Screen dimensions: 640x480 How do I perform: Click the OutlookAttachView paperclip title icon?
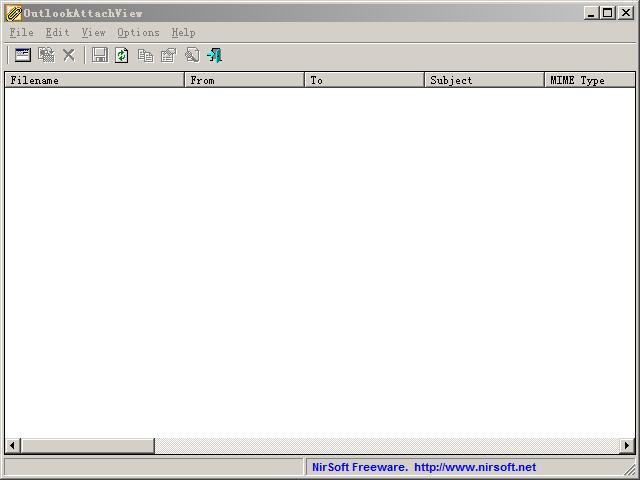[13, 13]
